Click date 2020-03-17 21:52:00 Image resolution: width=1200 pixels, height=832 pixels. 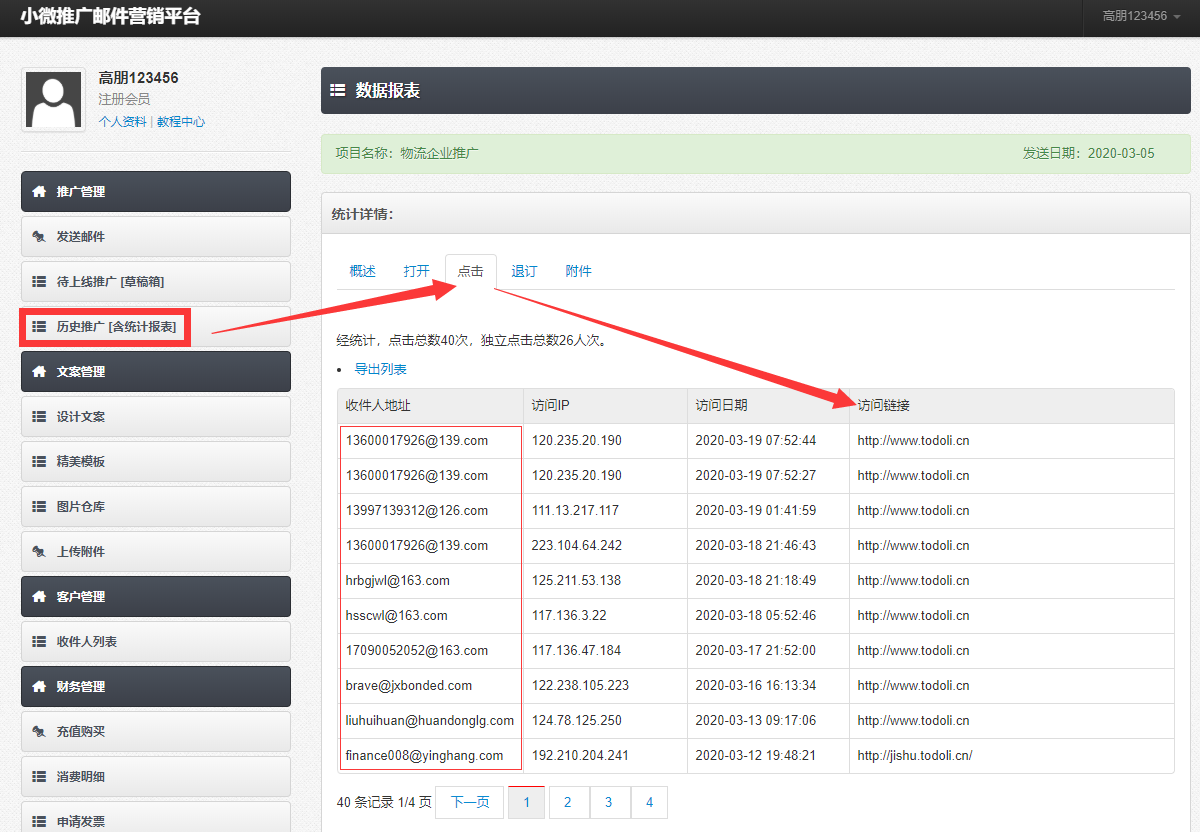[x=756, y=651]
